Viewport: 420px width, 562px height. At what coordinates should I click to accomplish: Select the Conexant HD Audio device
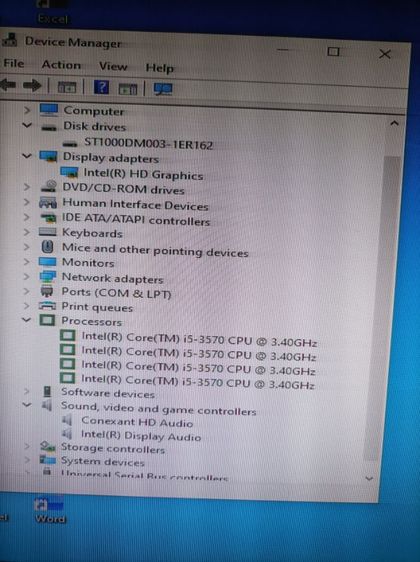[137, 422]
